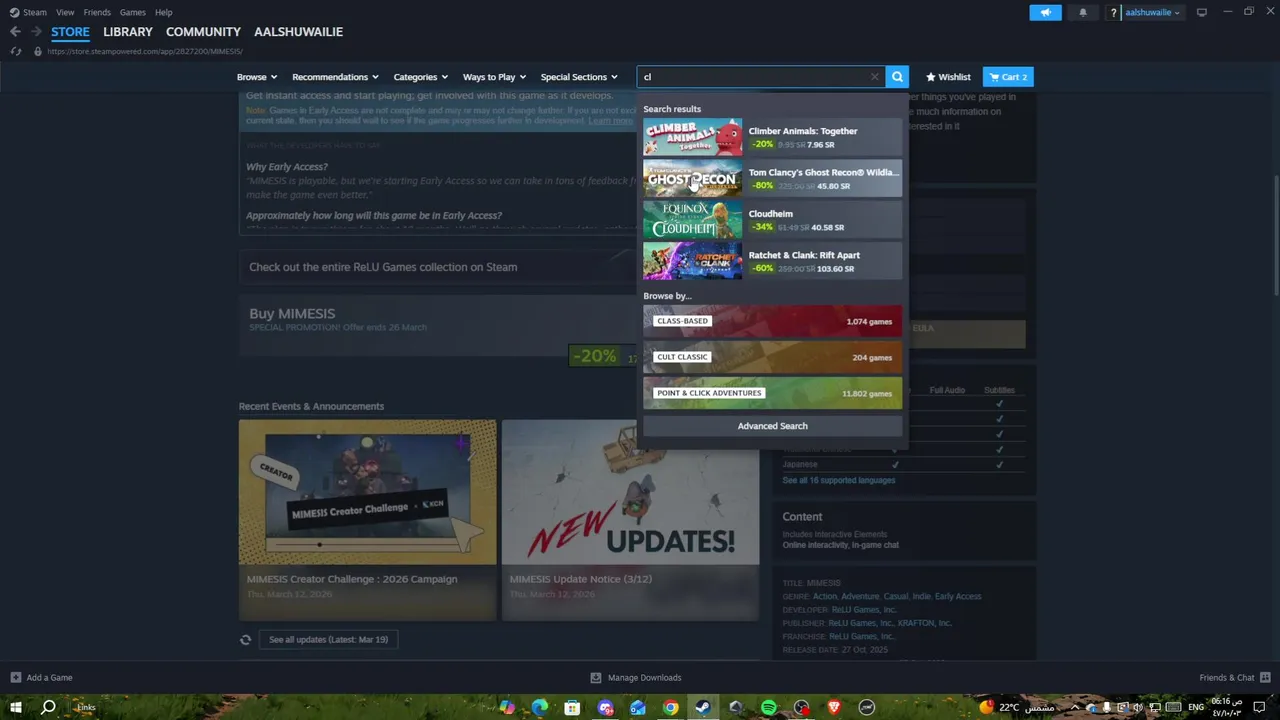Switch to the LIBRARY tab
Viewport: 1280px width, 720px height.
tap(128, 32)
